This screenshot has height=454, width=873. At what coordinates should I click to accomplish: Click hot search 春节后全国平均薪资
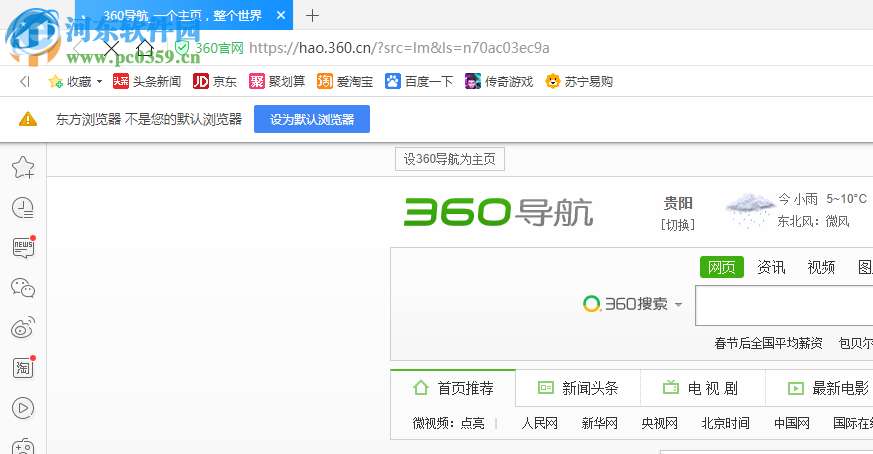click(768, 343)
